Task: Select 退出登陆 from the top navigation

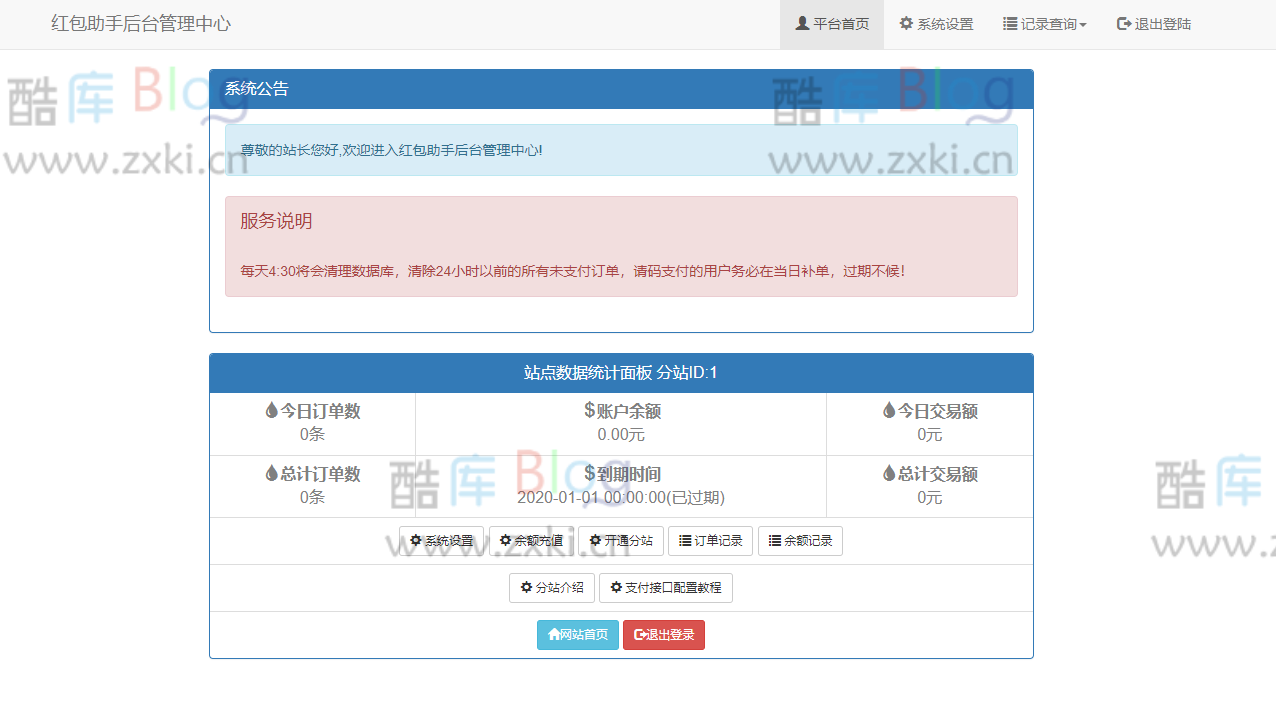Action: [x=1153, y=23]
